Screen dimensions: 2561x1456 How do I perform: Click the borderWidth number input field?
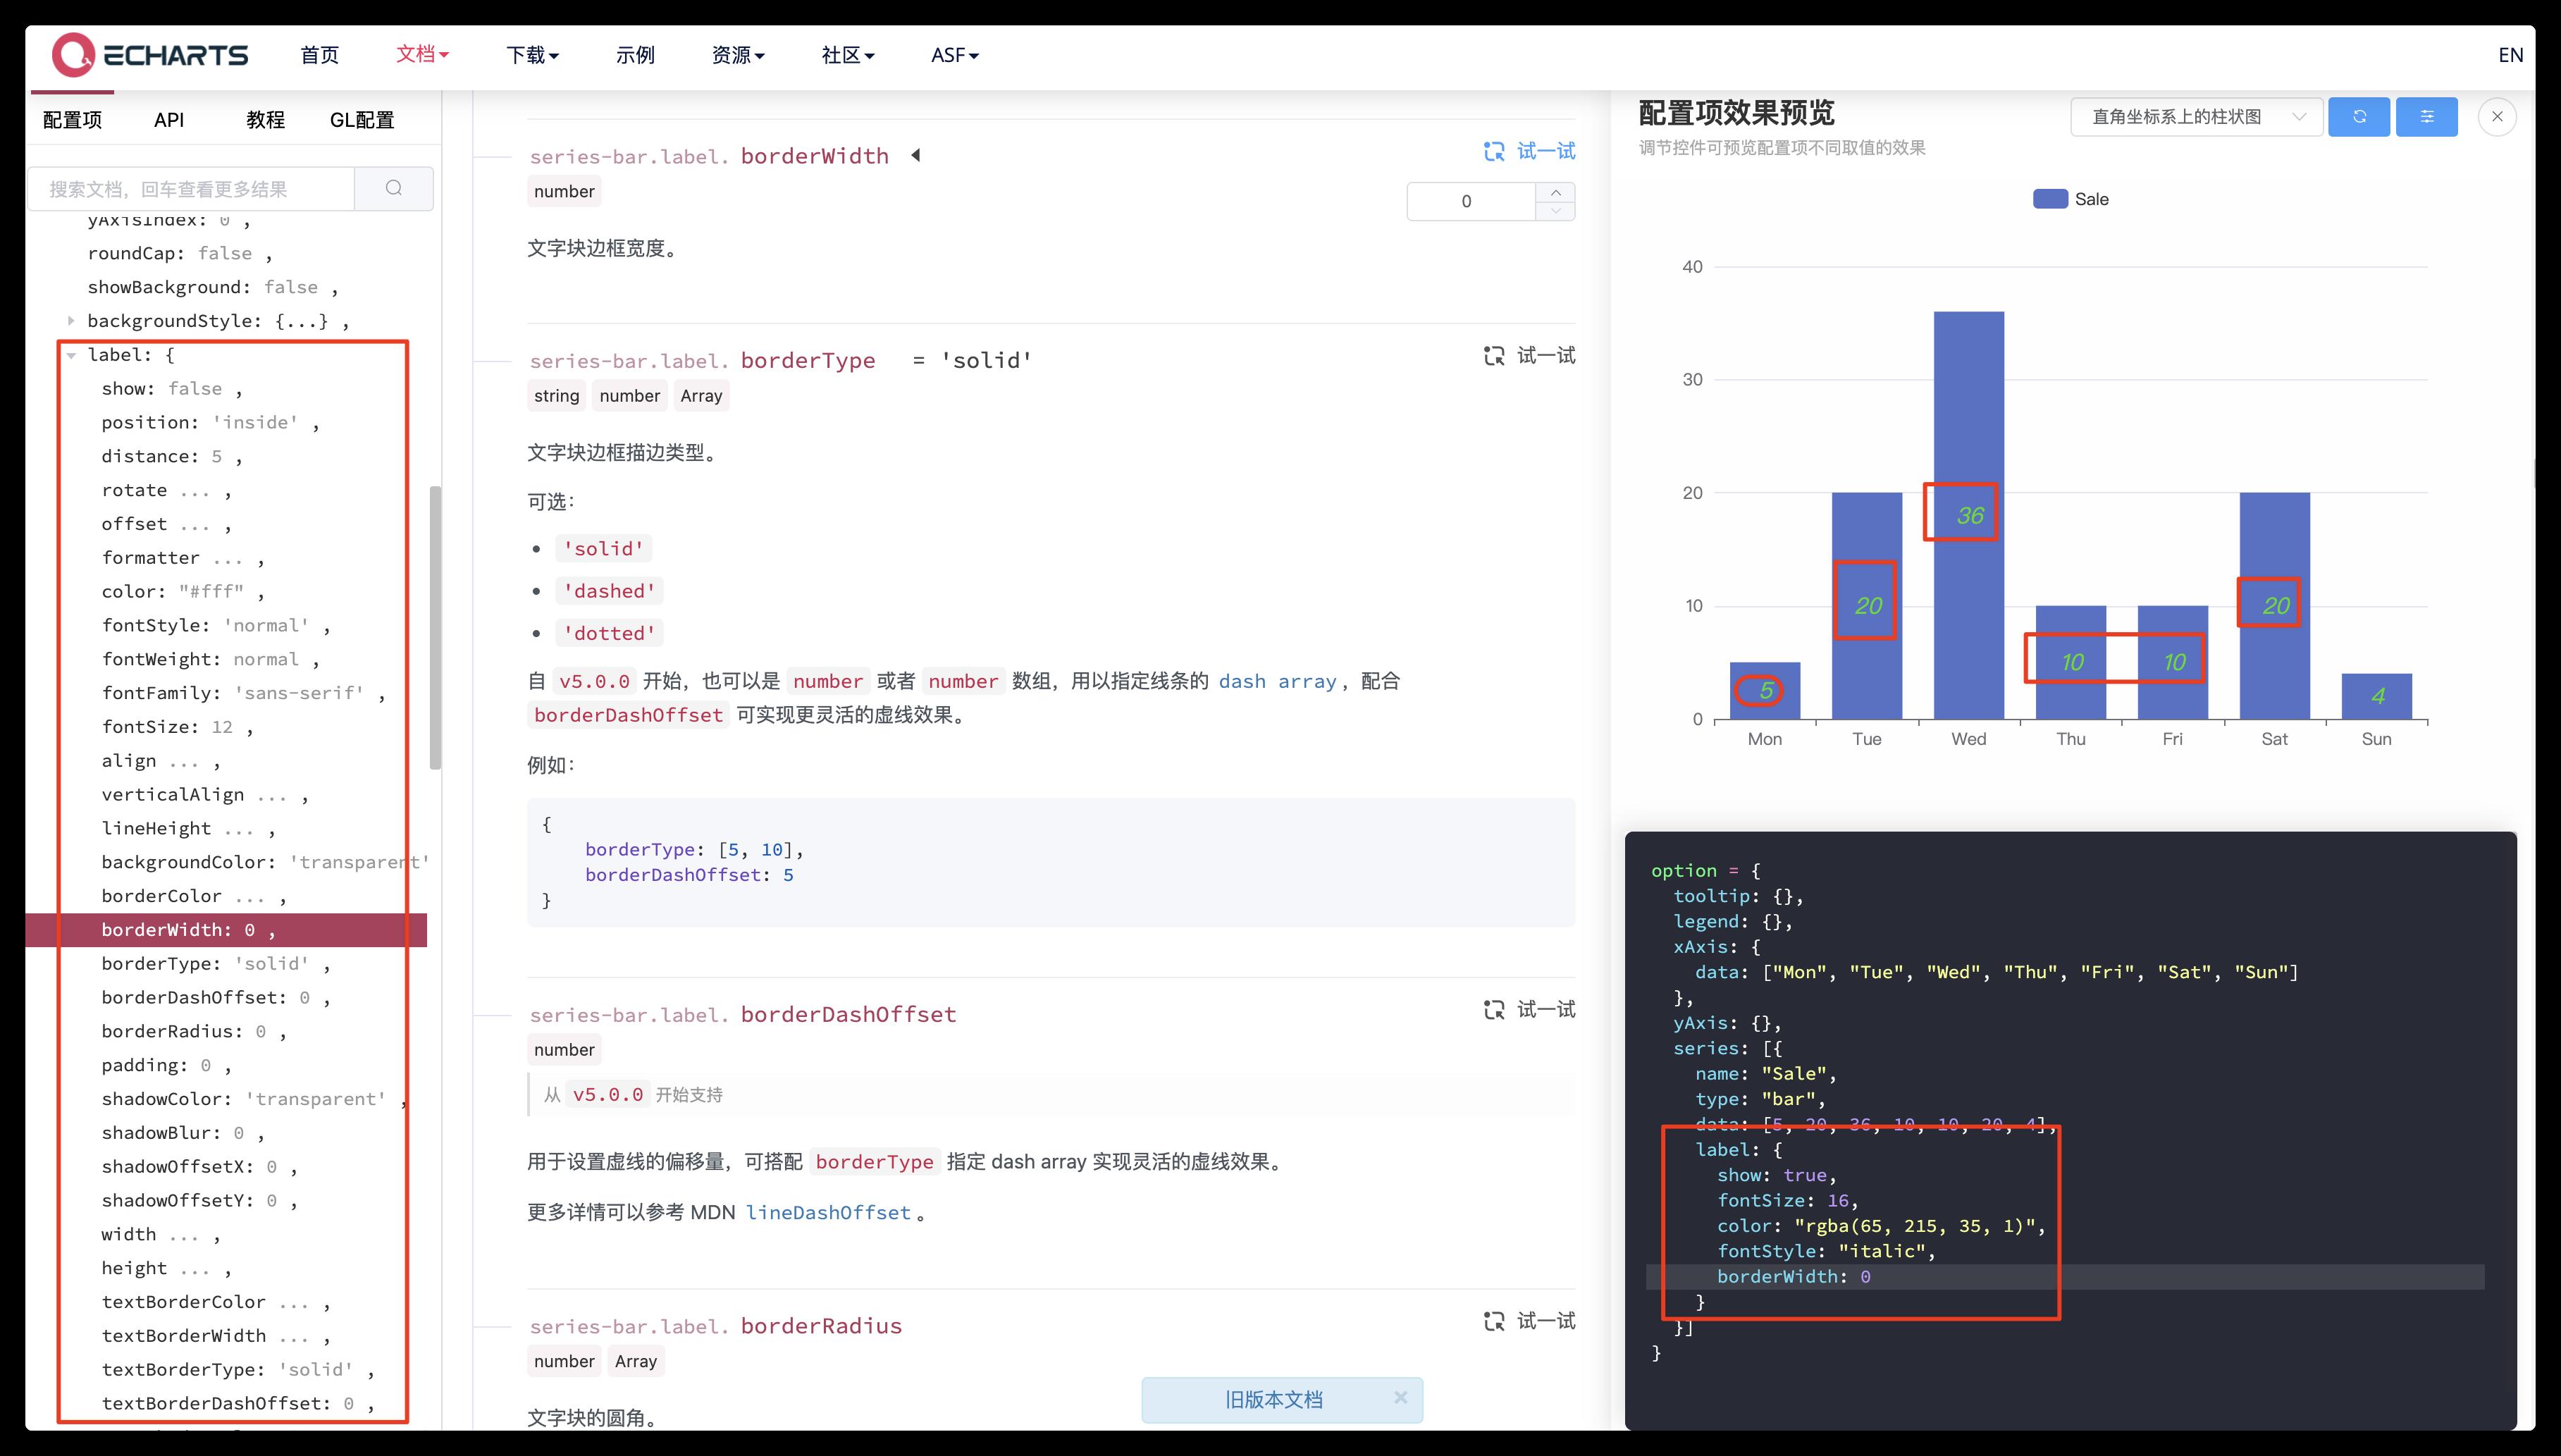[x=1470, y=201]
